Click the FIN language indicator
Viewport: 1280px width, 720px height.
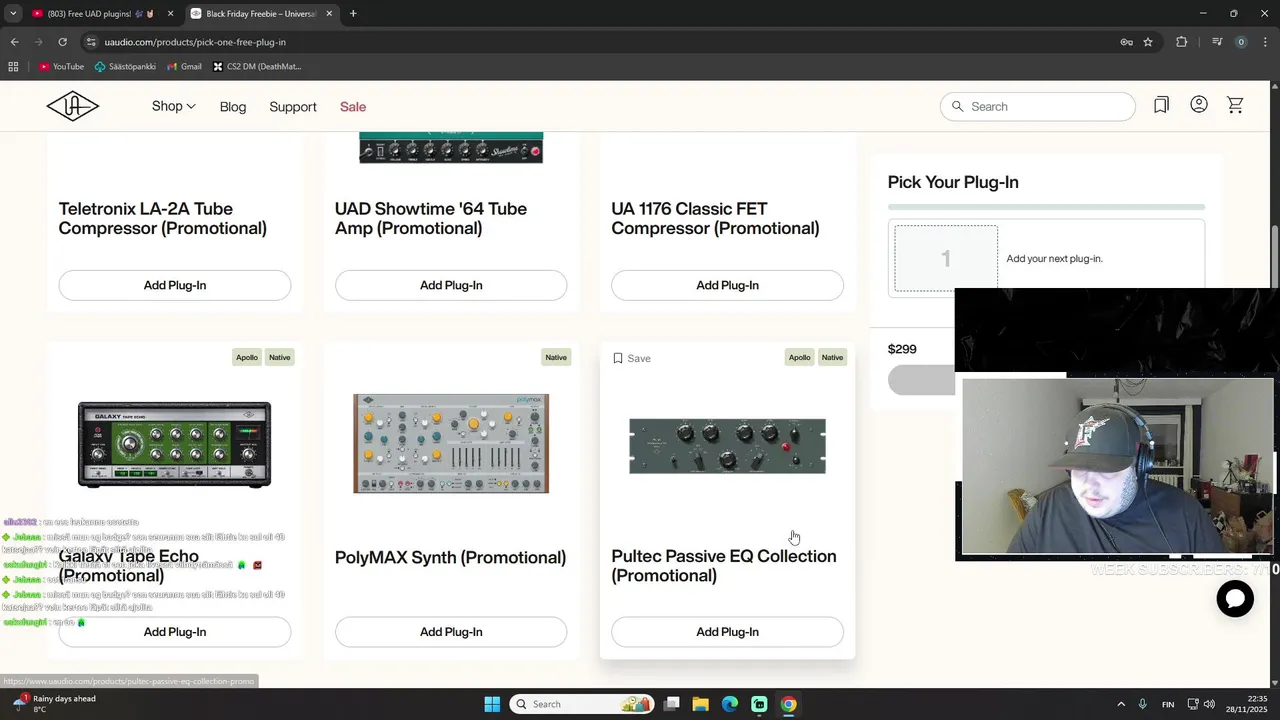point(1168,704)
